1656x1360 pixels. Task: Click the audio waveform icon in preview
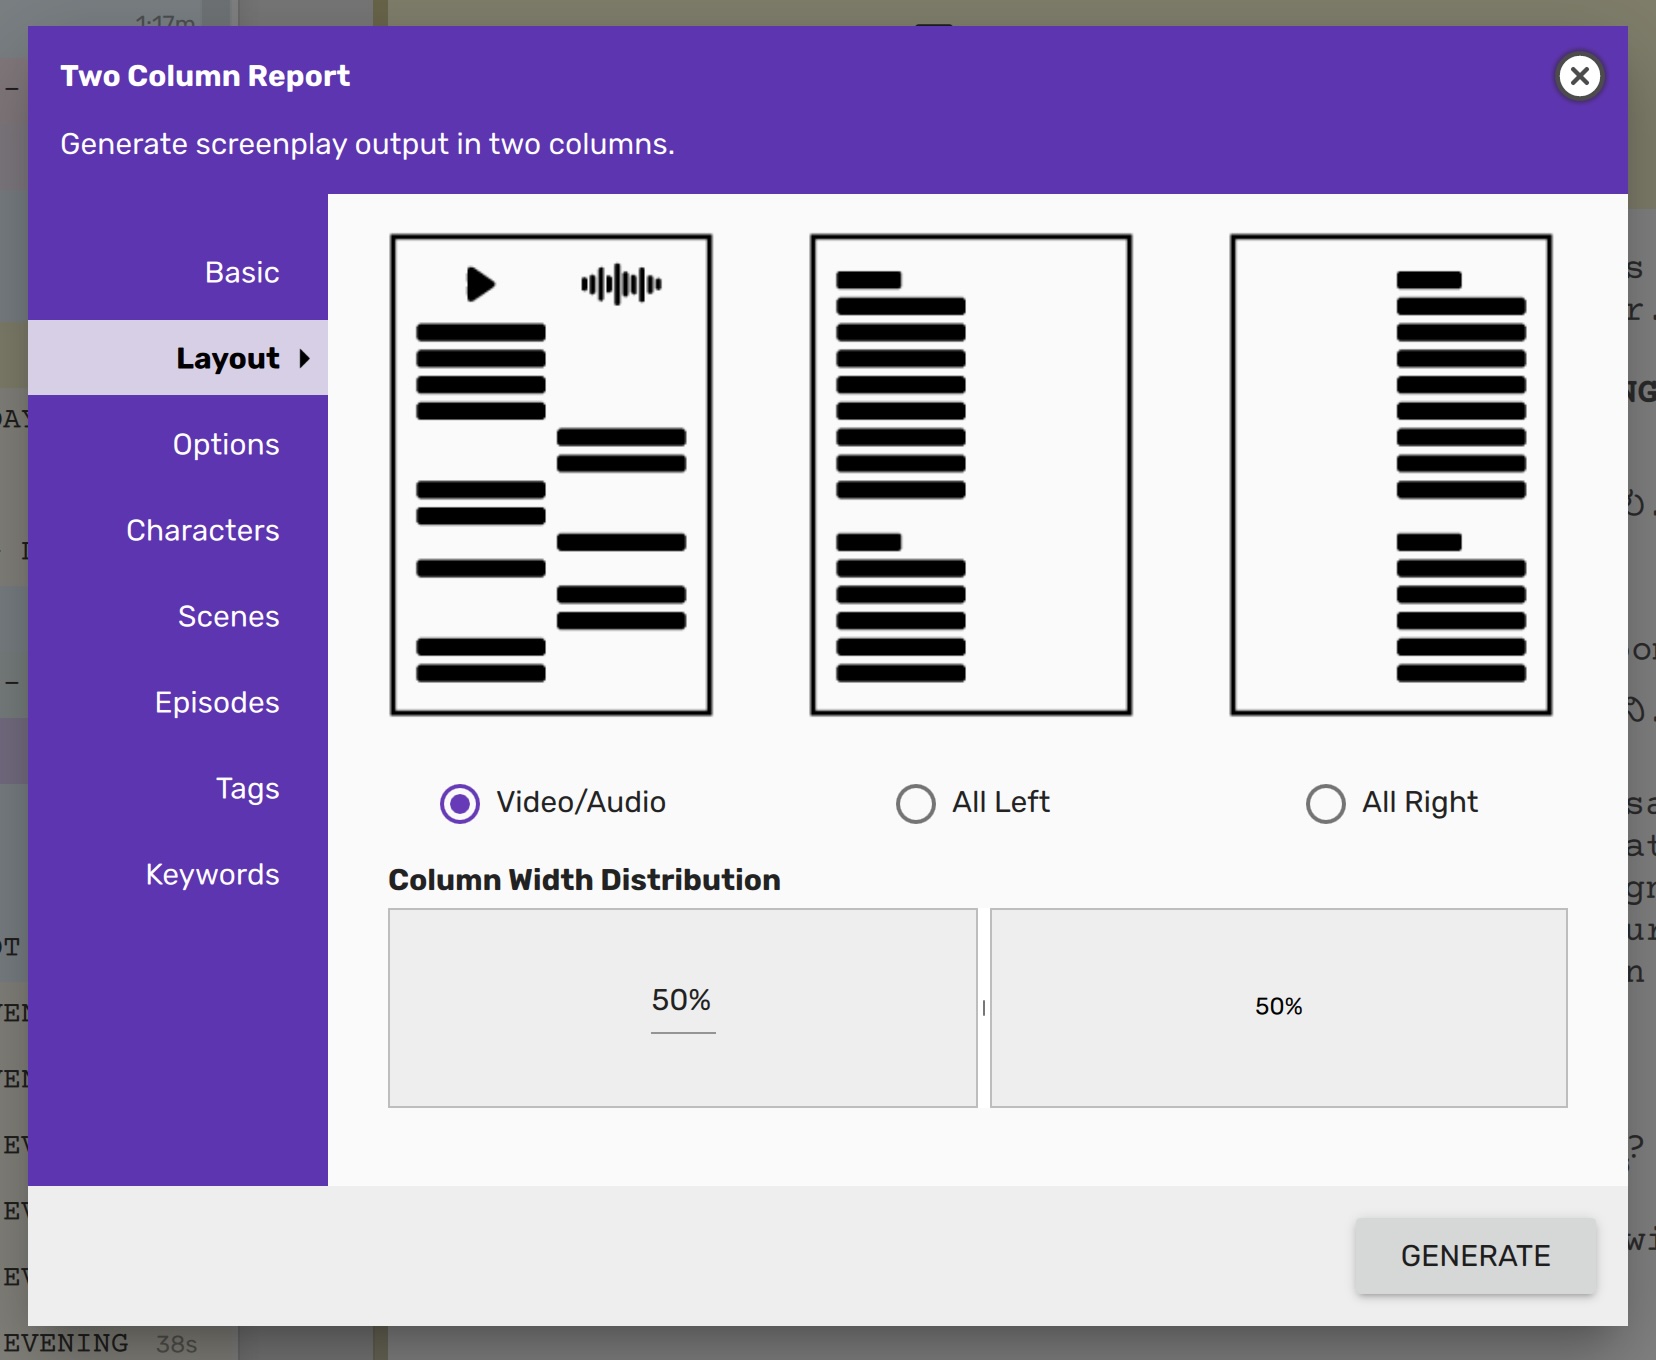(x=621, y=284)
